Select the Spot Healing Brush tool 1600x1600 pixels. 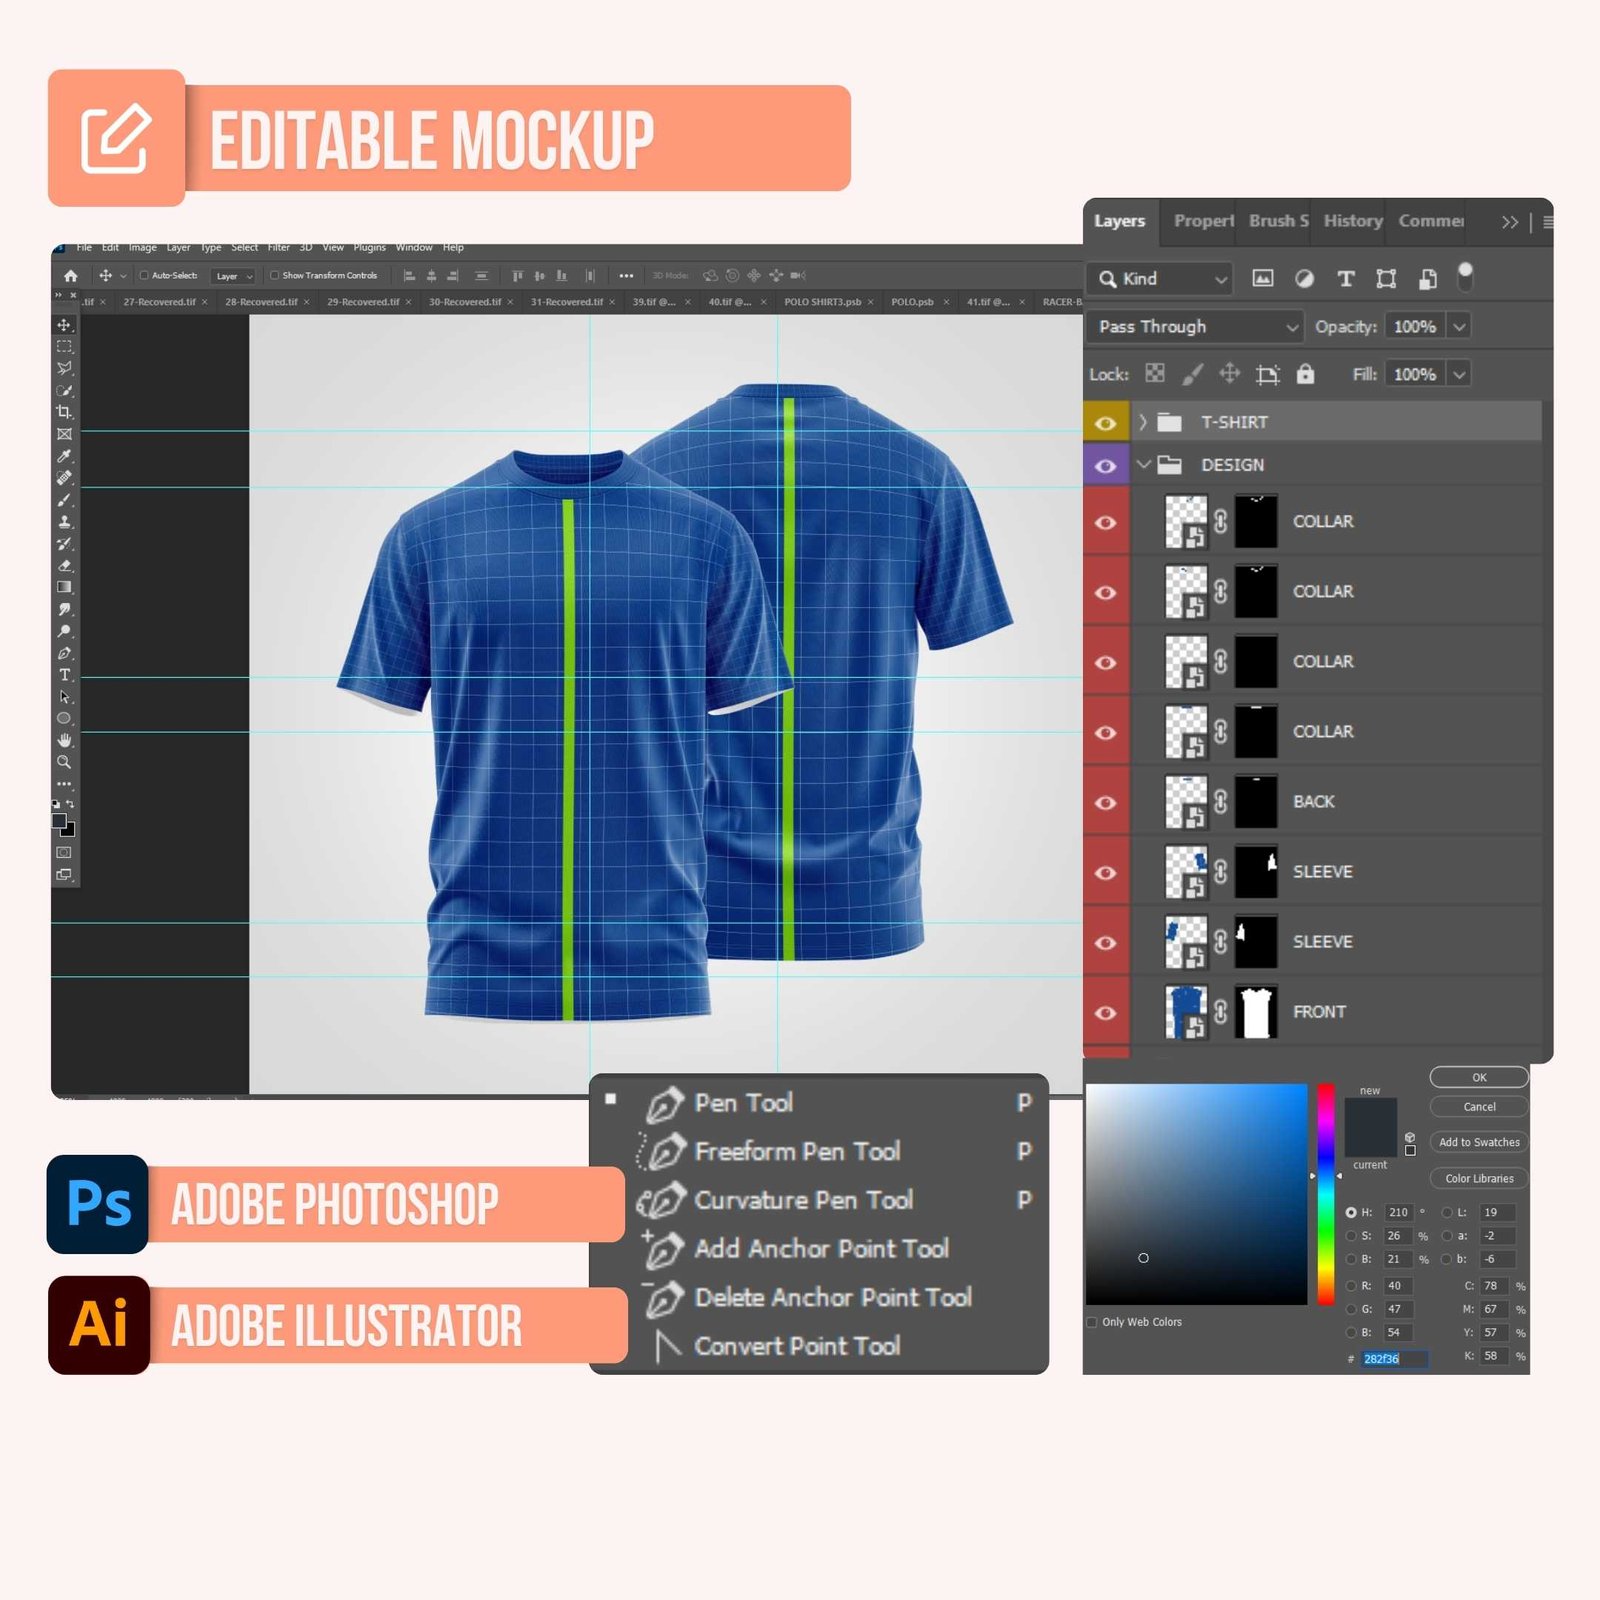click(64, 478)
